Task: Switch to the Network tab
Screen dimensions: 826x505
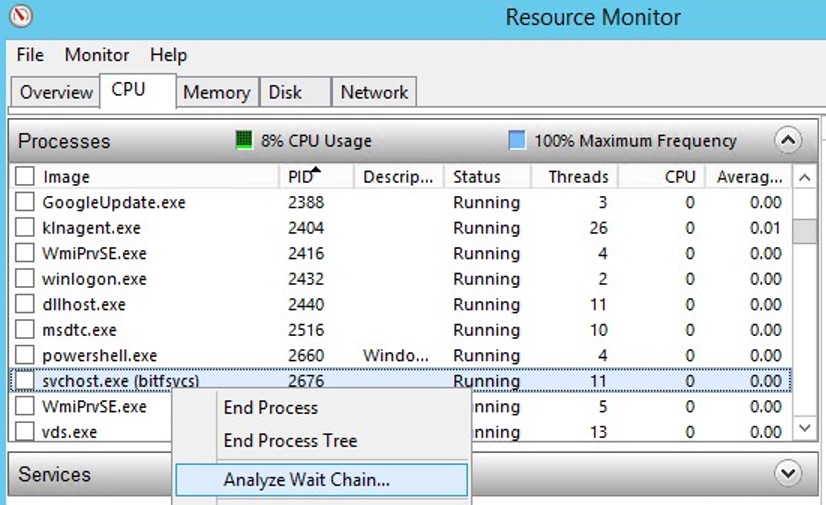Action: [374, 92]
